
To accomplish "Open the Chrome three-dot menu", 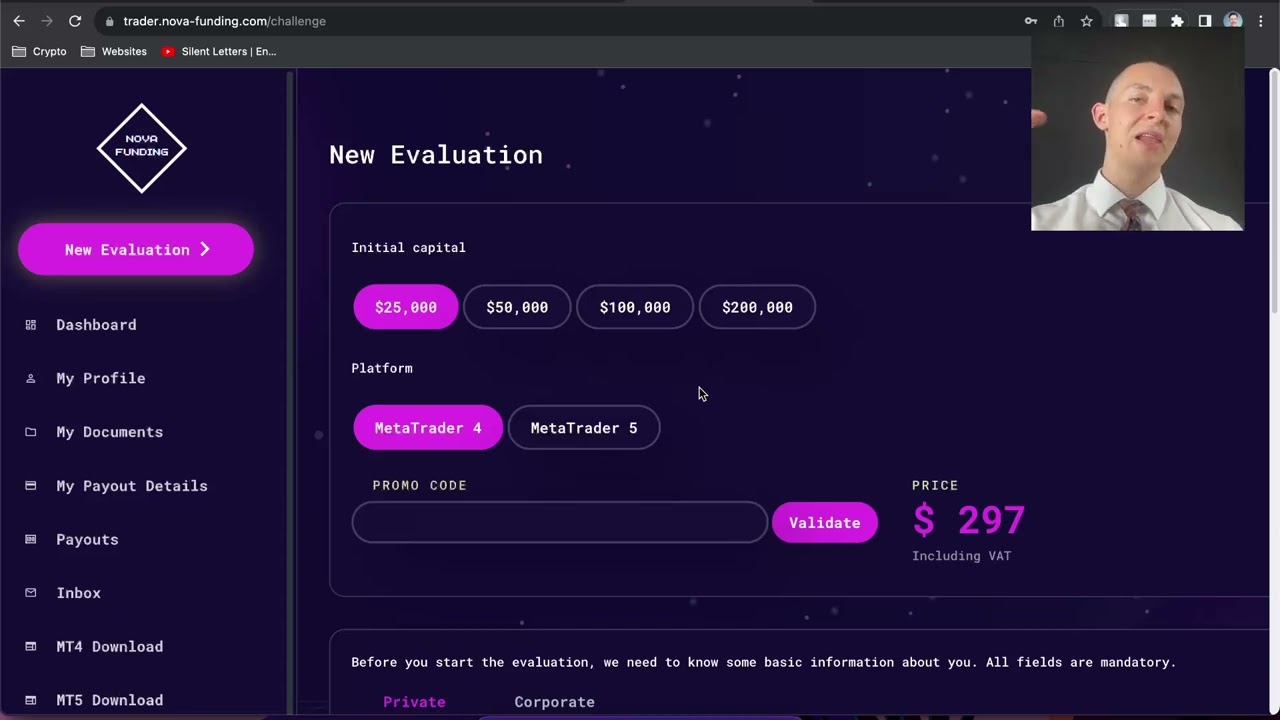I will coord(1260,21).
